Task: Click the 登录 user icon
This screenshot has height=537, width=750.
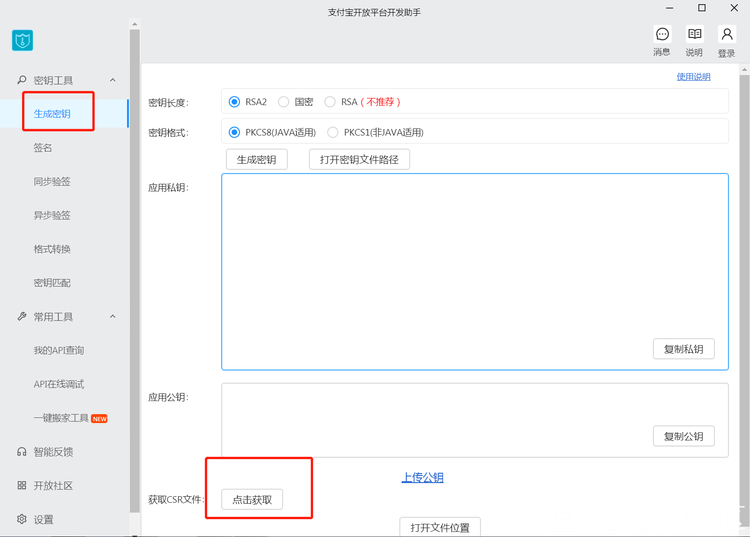Action: pyautogui.click(x=727, y=34)
